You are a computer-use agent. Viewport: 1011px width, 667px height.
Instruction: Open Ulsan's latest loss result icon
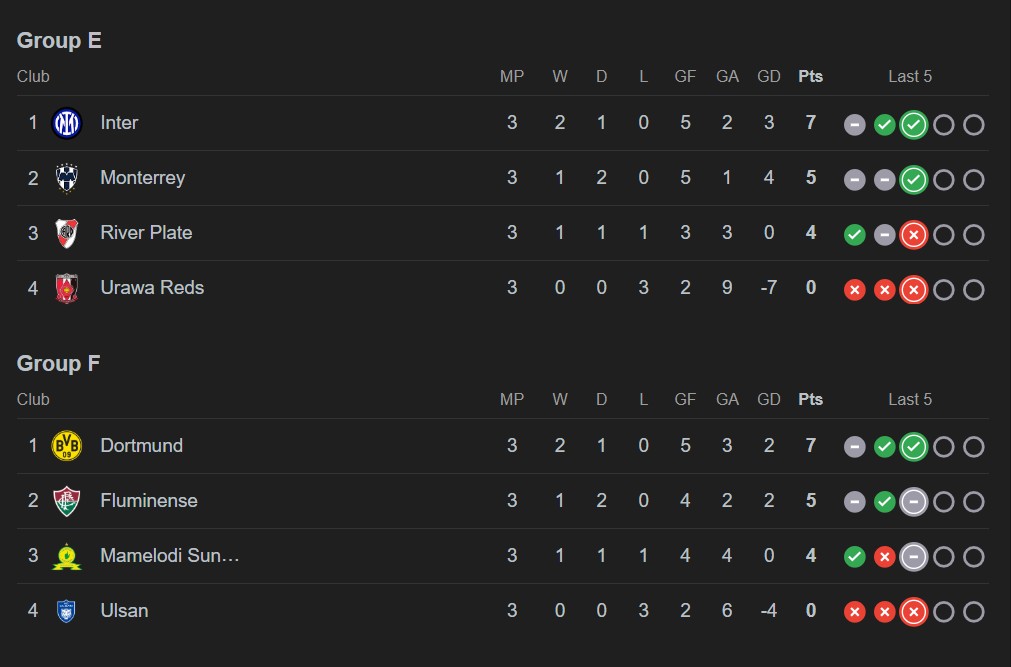913,612
